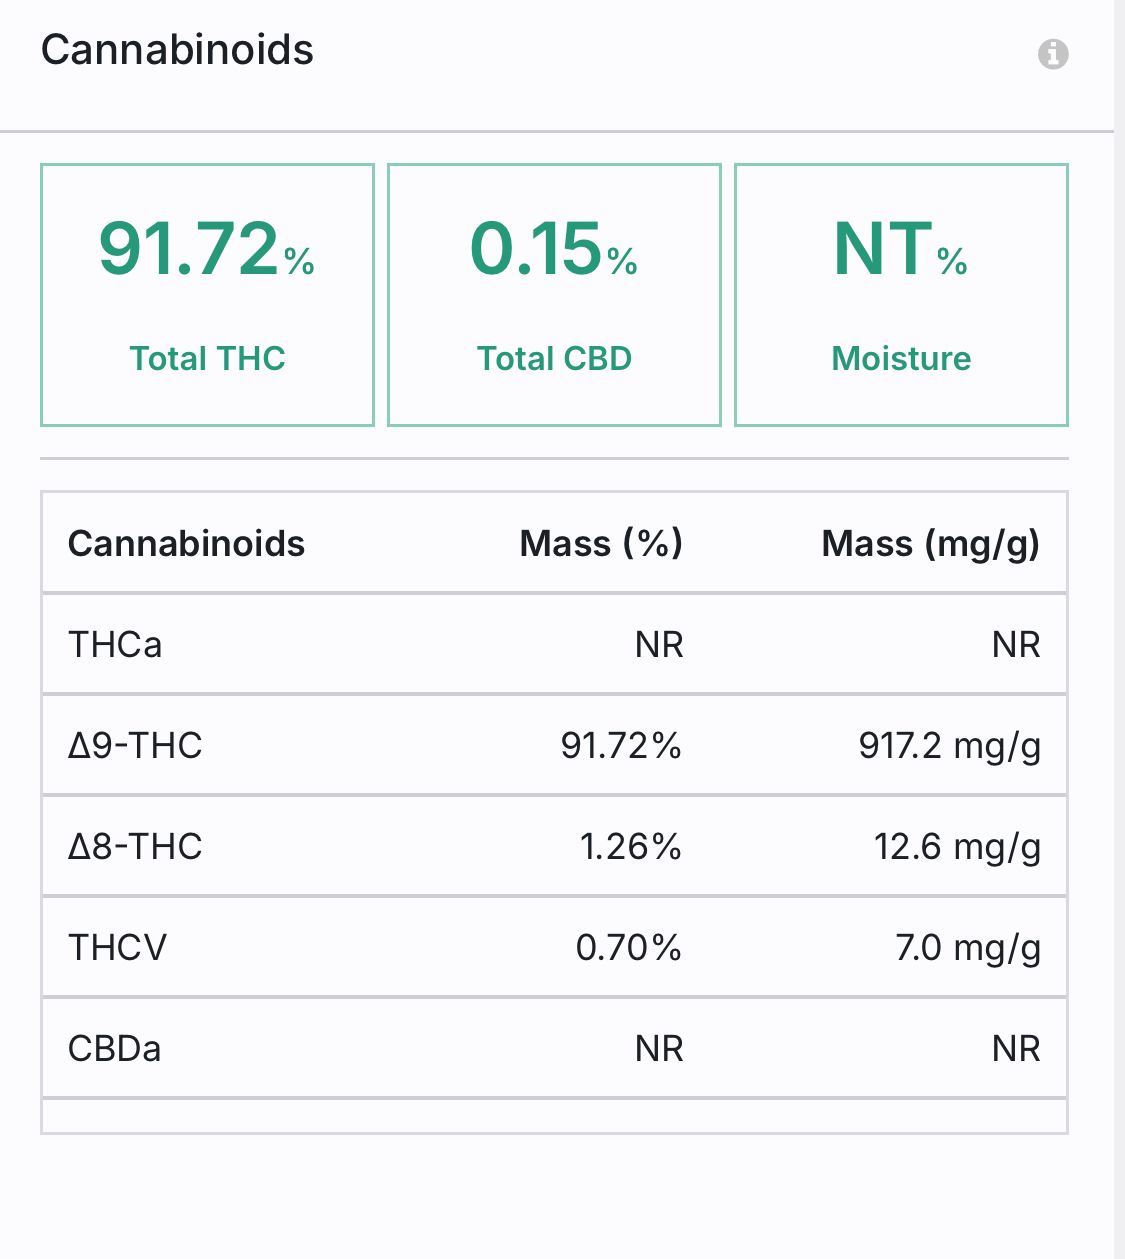1125x1259 pixels.
Task: Click the Mass (mg/g) column header
Action: coord(931,543)
